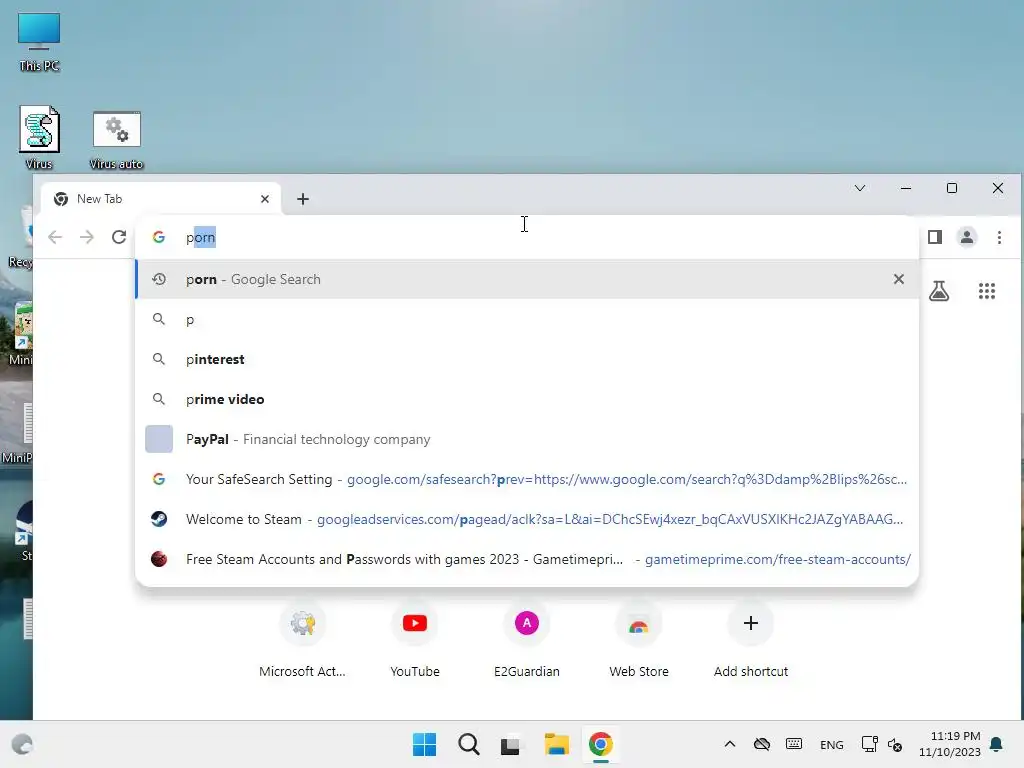This screenshot has width=1024, height=768.
Task: Open the Google apps grid
Action: click(987, 291)
